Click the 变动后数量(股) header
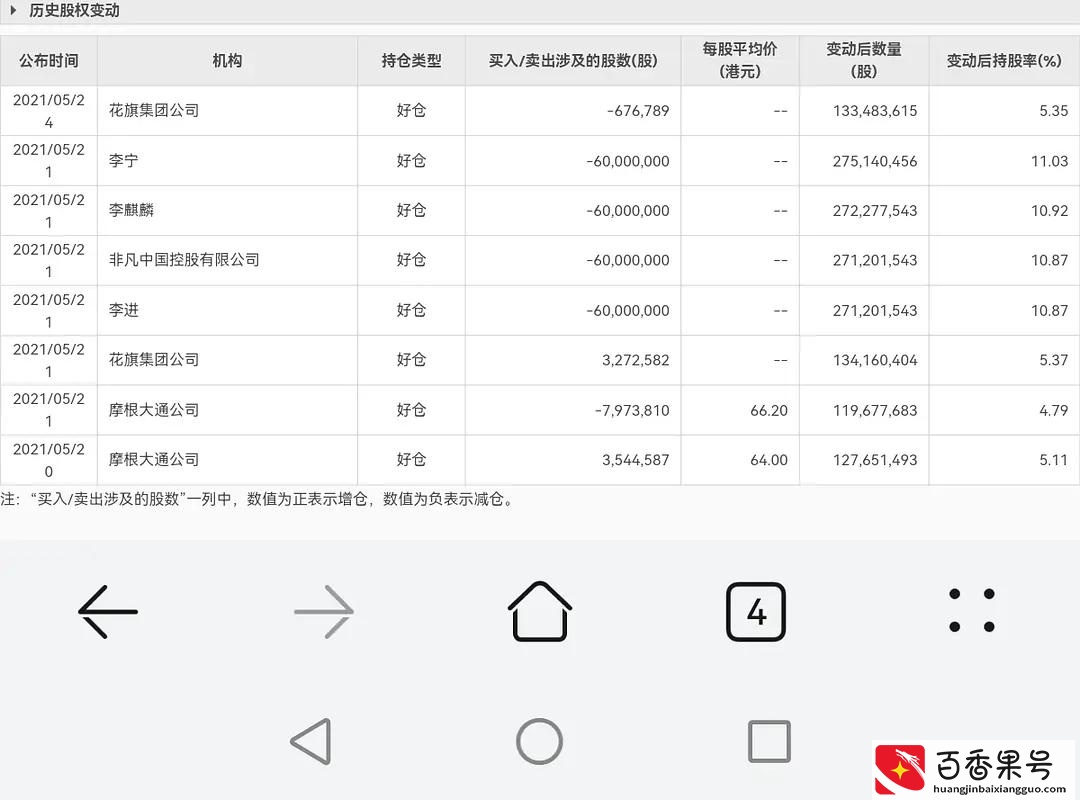This screenshot has height=800, width=1080. click(x=864, y=60)
